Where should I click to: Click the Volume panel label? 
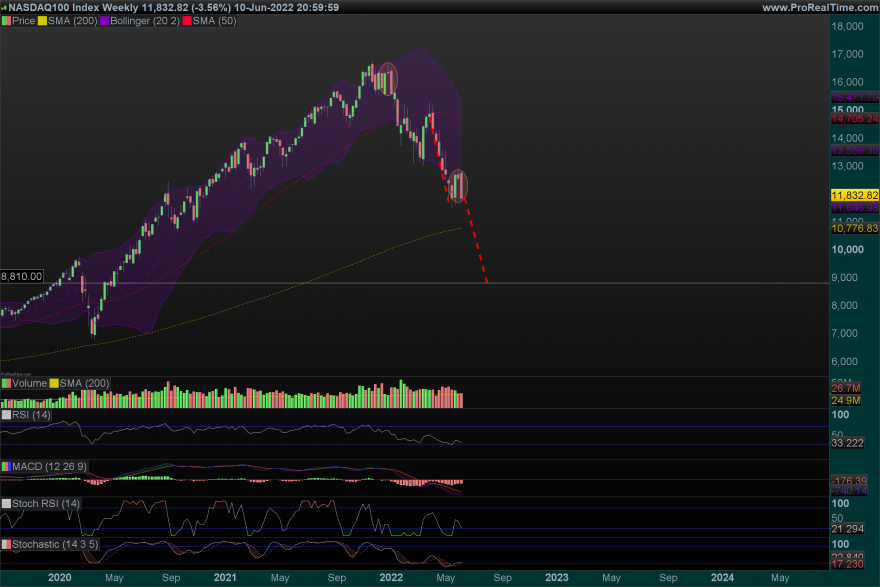[x=29, y=383]
